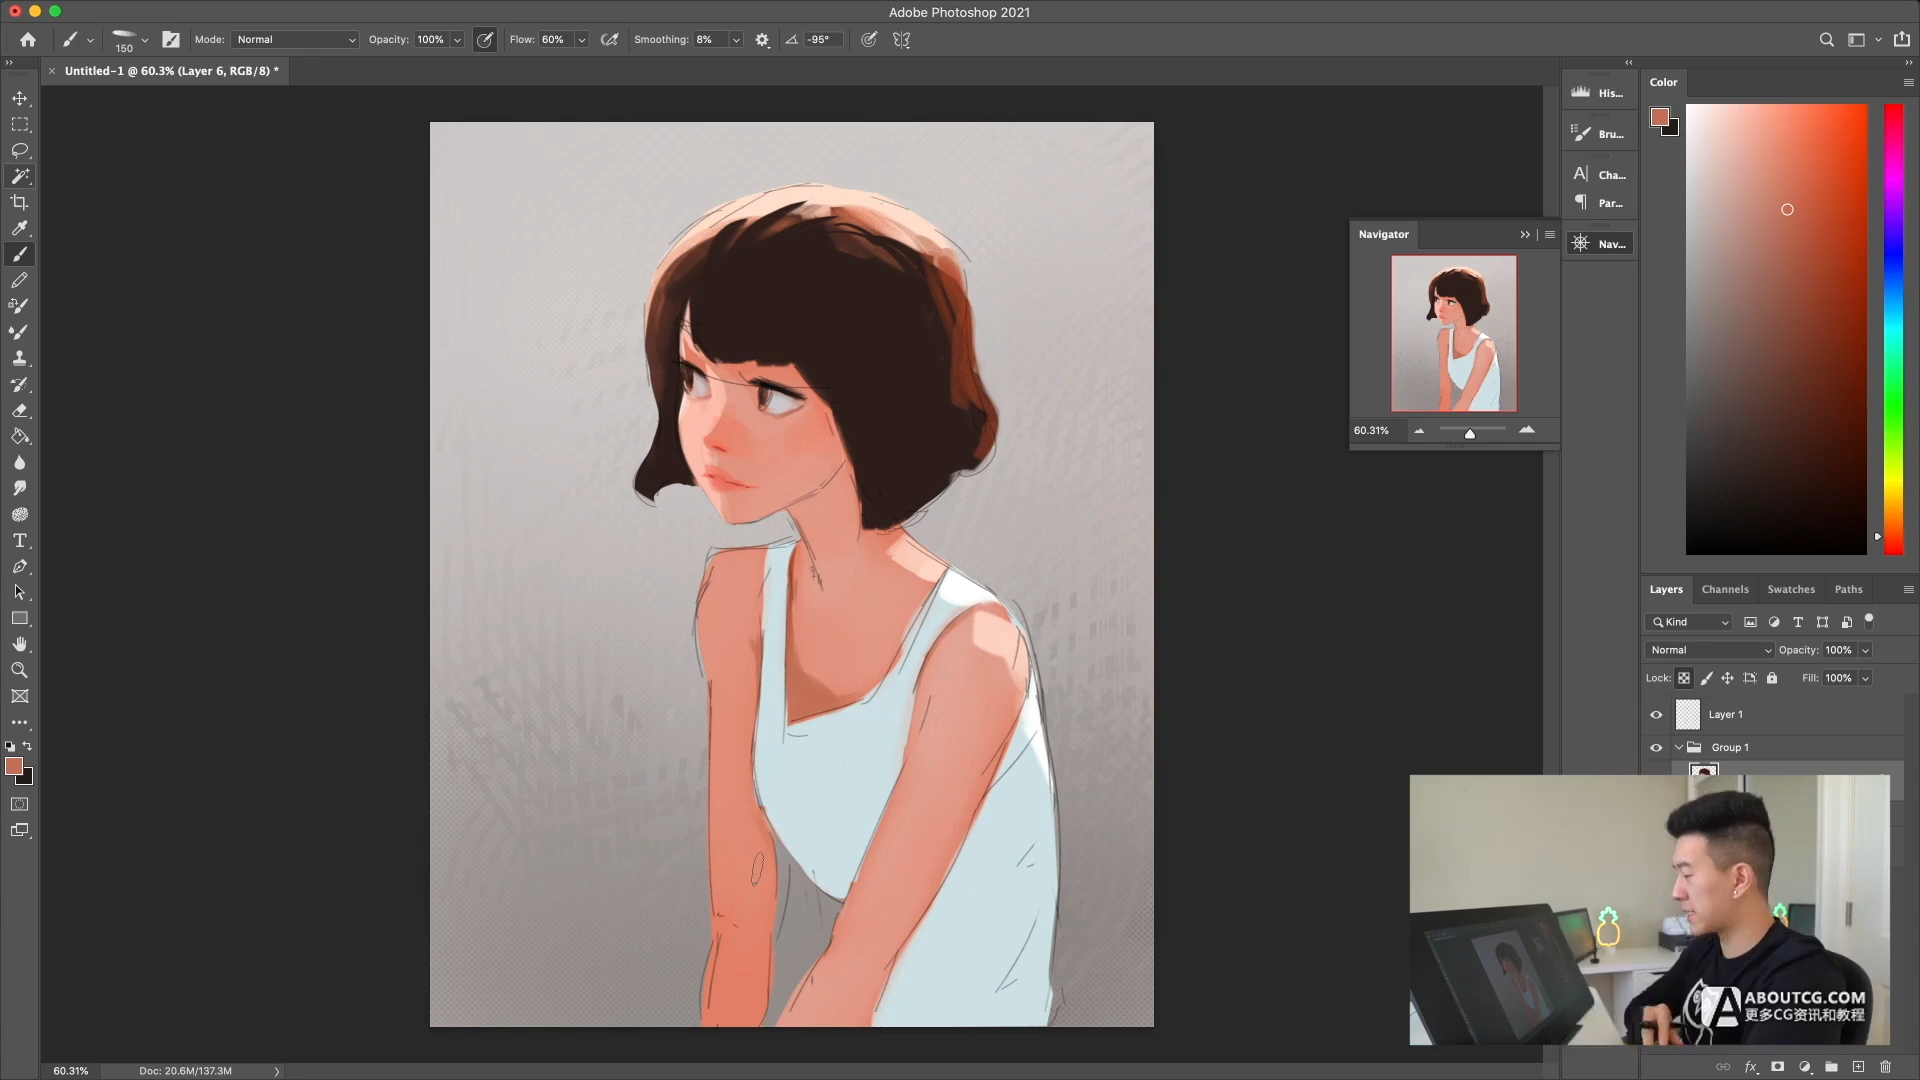Toggle lock all padlock in Layers panel
Screen dimensions: 1920x1080
(x=1772, y=678)
